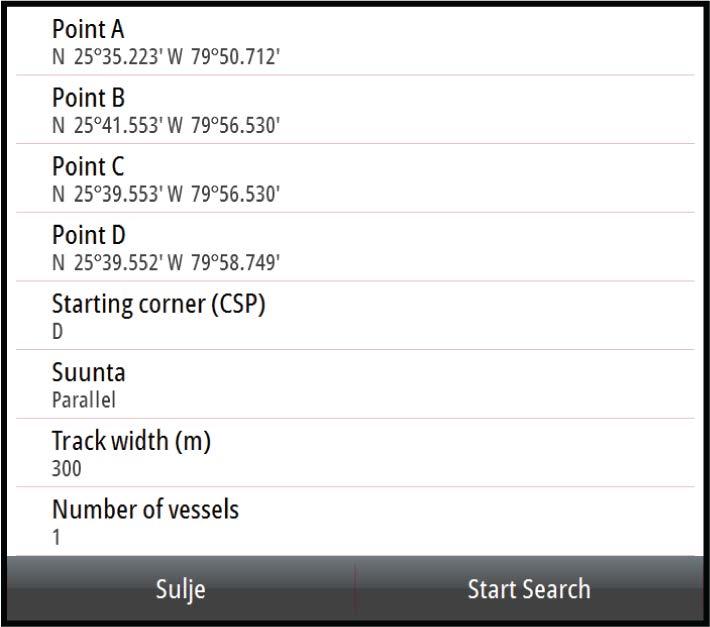Open Track width (m) setting
710x627 pixels.
point(355,453)
